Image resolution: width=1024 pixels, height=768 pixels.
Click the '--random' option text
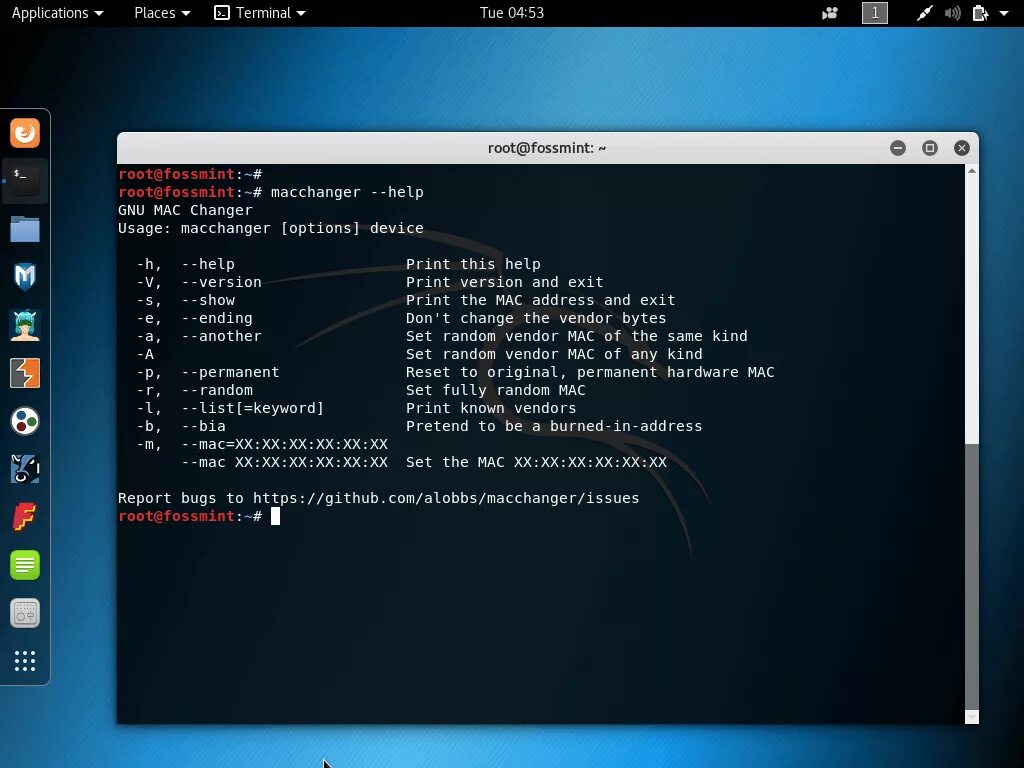coord(217,390)
